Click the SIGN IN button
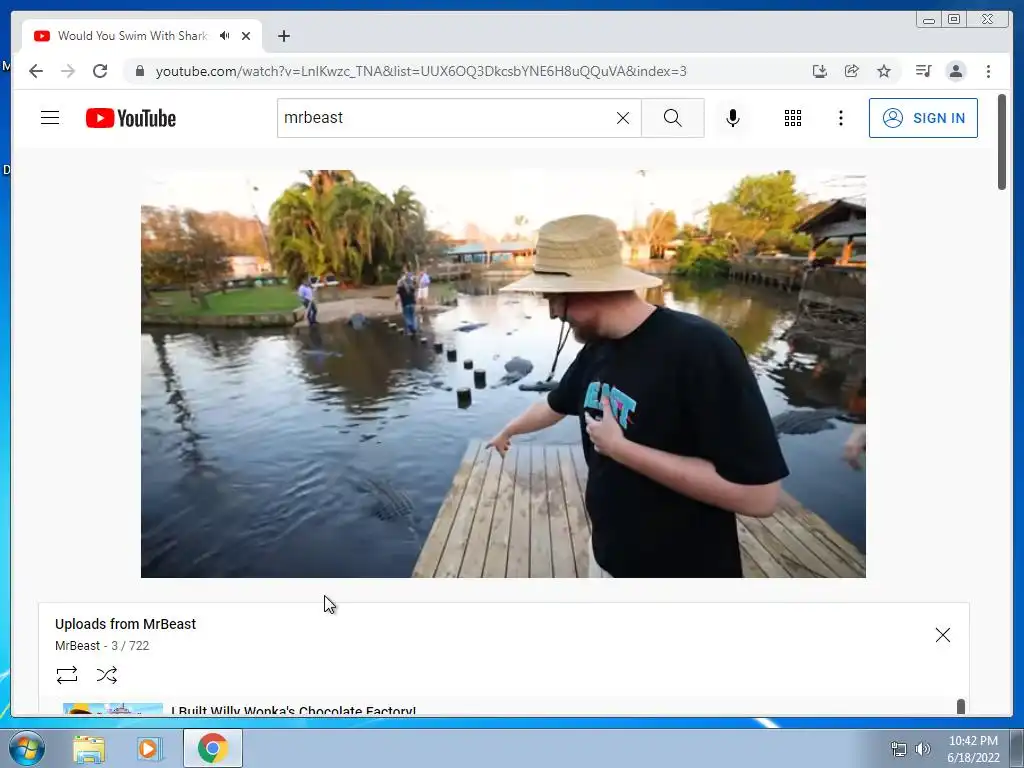 923,118
